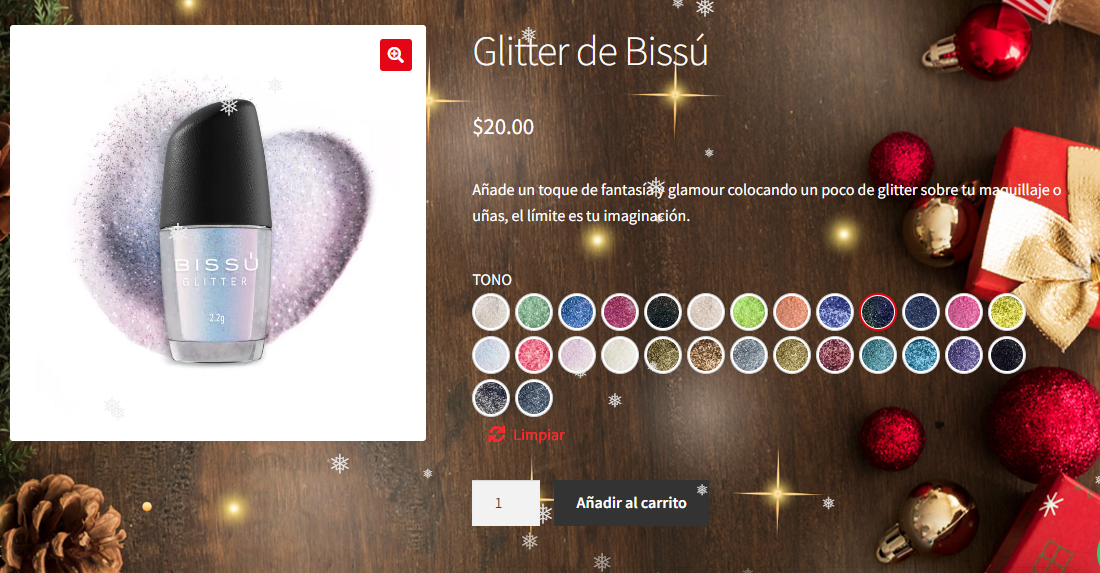The image size is (1100, 573).
Task: Select the mint green glitter swatch
Action: [534, 312]
